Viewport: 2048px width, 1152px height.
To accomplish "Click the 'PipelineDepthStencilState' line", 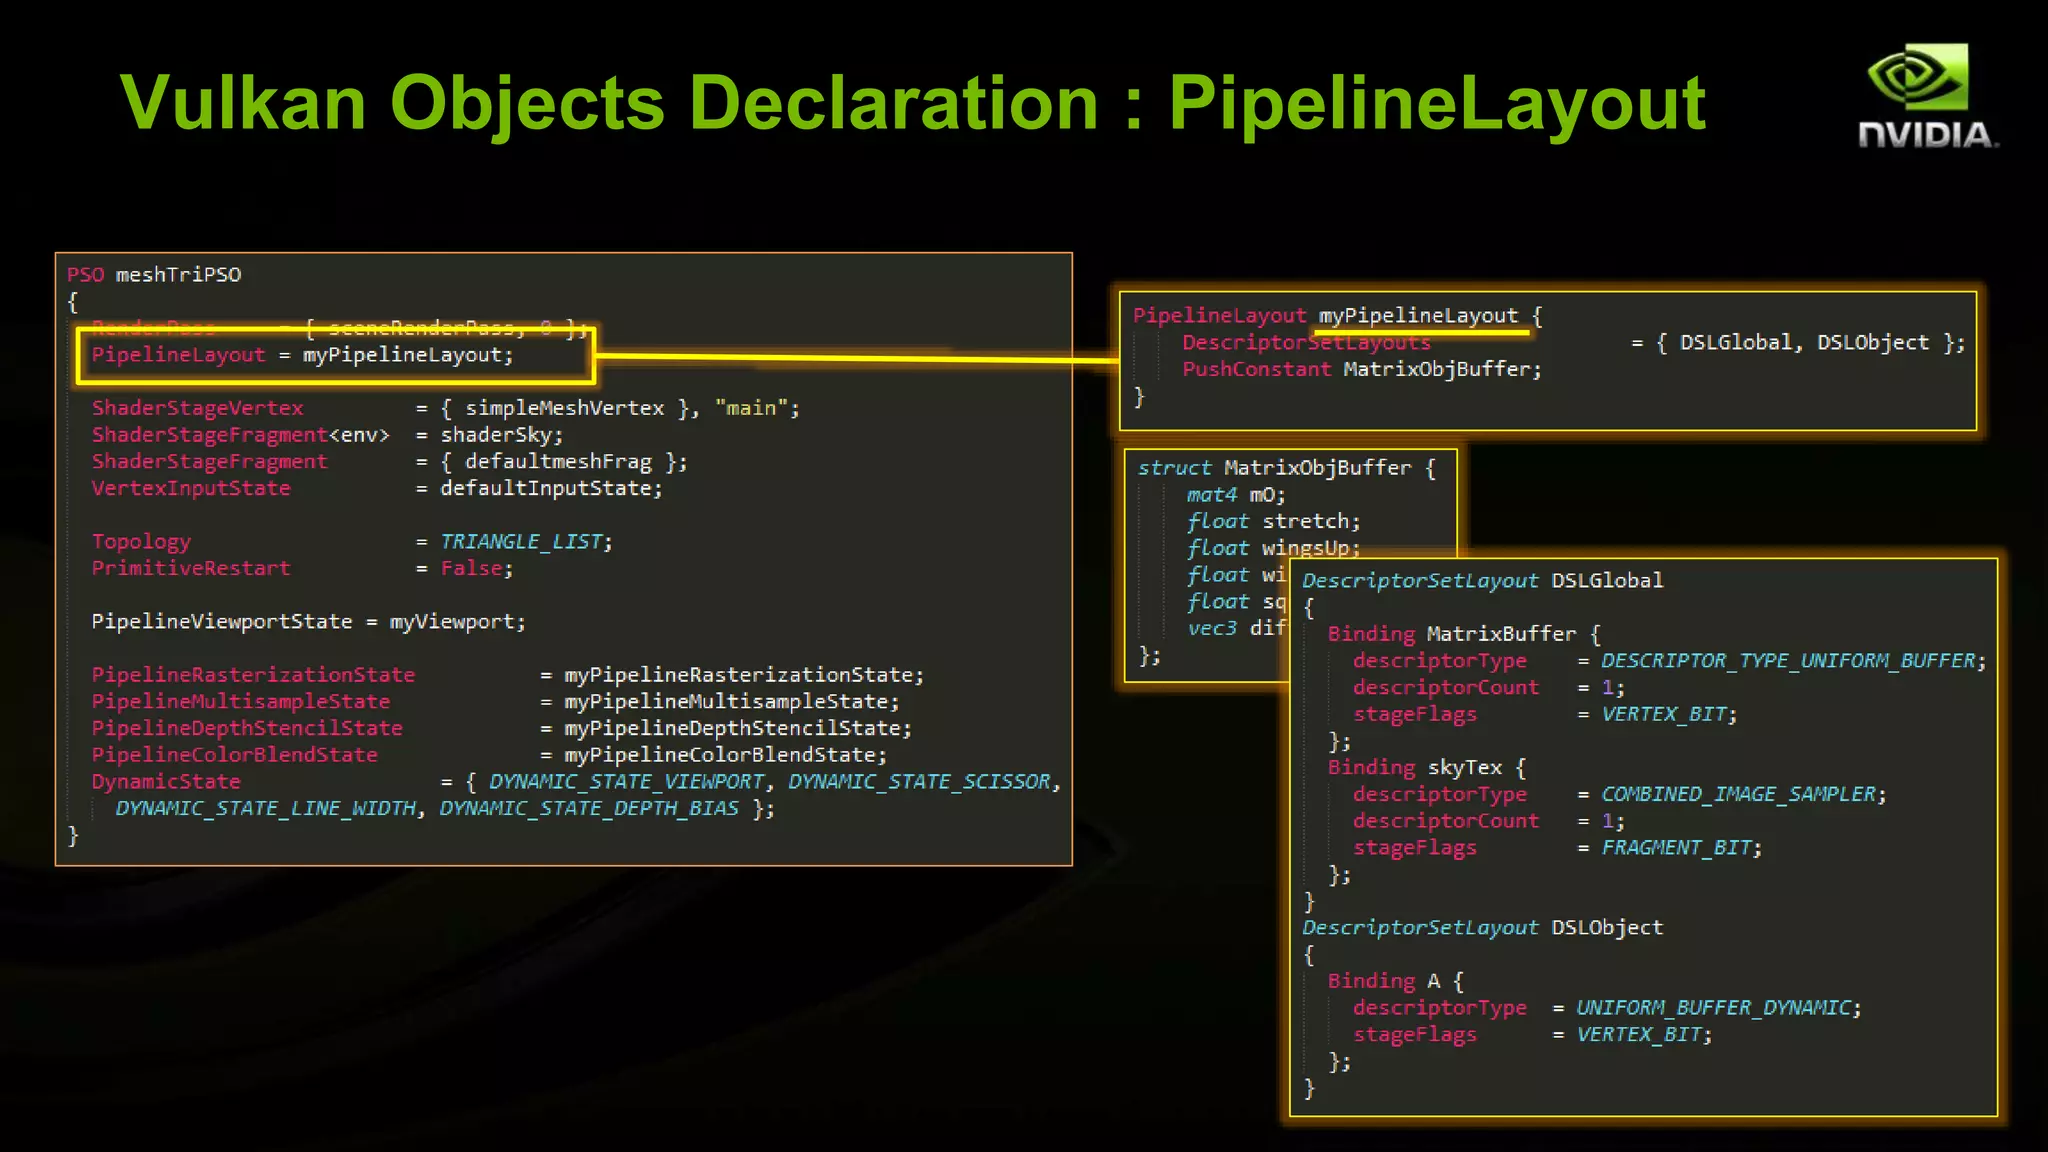I will (x=502, y=728).
